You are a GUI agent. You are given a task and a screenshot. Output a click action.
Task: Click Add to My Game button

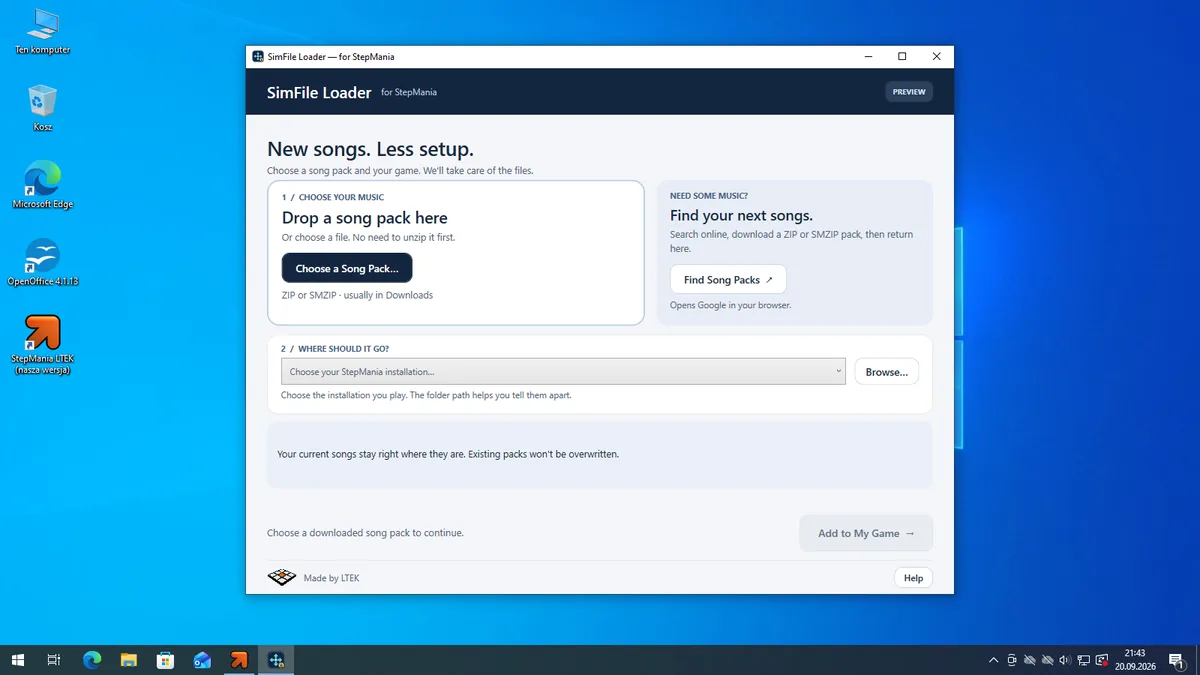[866, 533]
